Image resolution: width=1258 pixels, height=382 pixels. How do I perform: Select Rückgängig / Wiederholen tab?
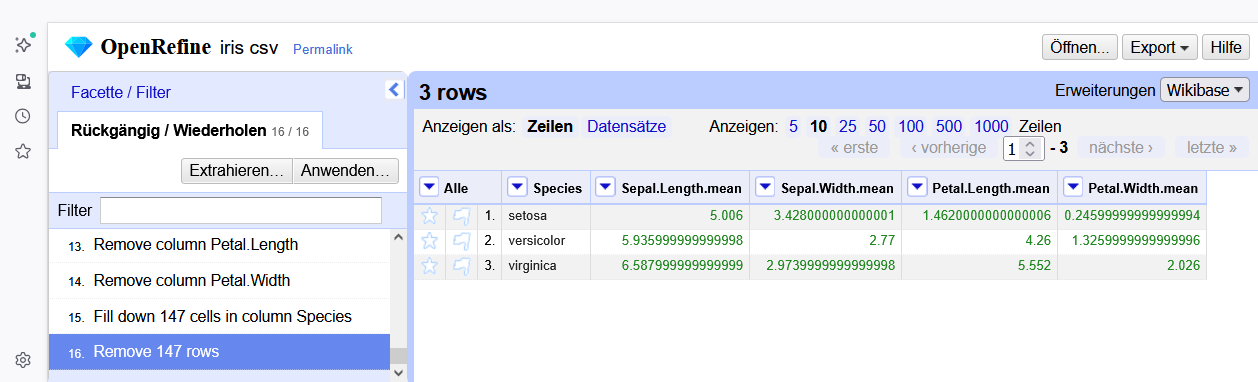[190, 130]
